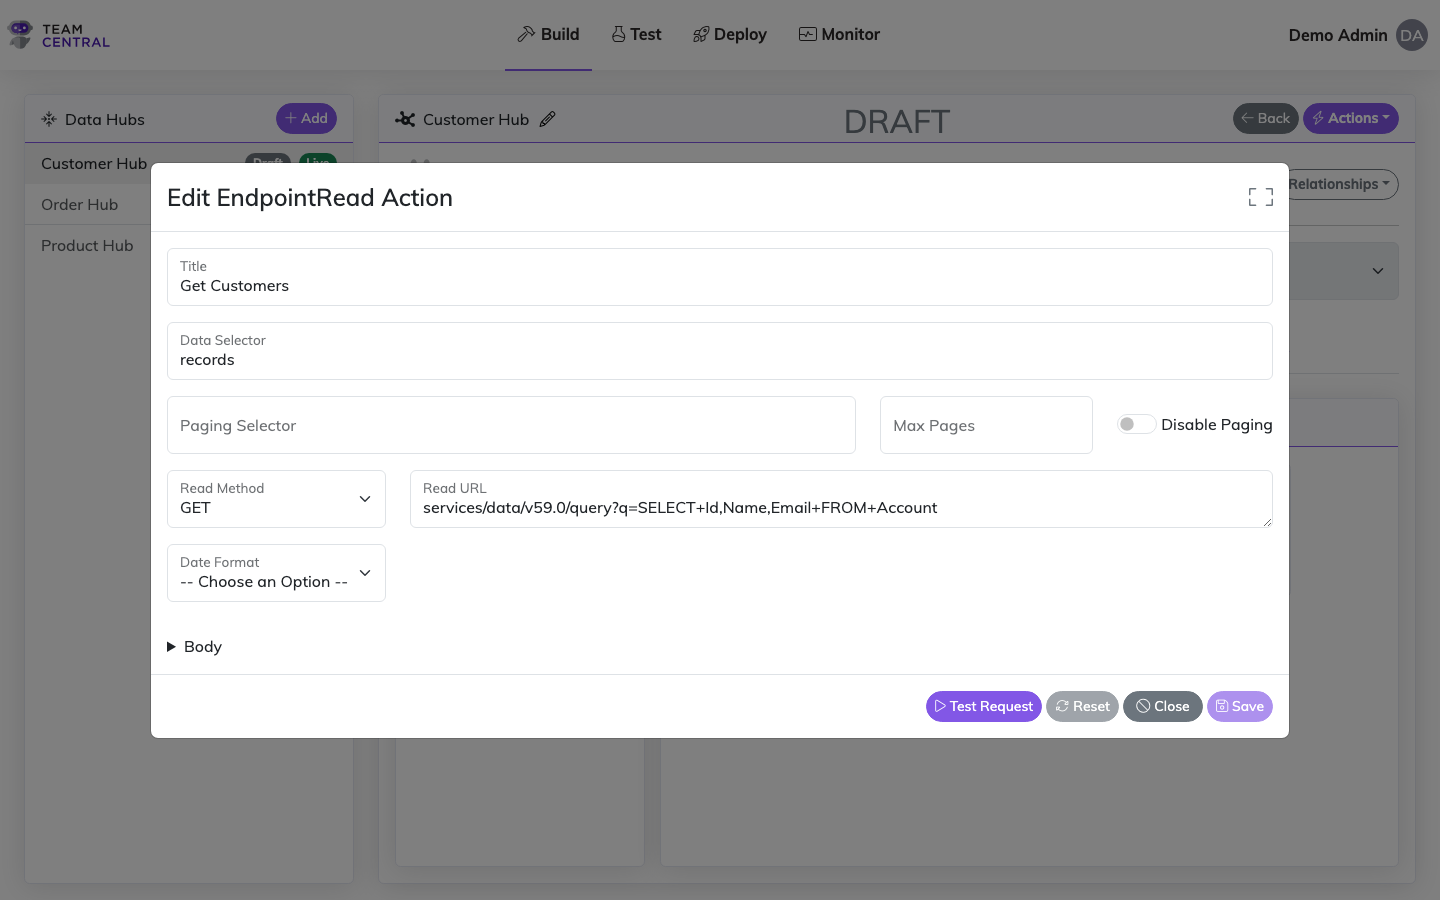Enable the Disable Paging toggle
Screen dimensions: 1440x900
click(1136, 423)
